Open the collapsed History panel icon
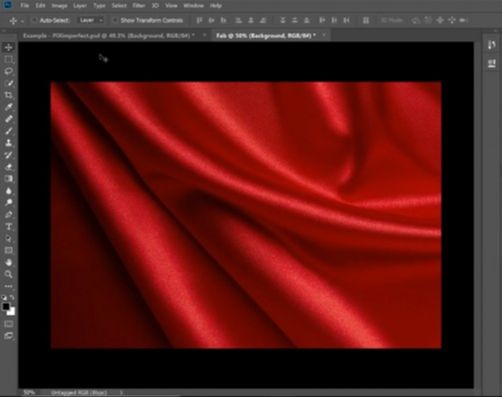Image resolution: width=502 pixels, height=397 pixels. 492,45
